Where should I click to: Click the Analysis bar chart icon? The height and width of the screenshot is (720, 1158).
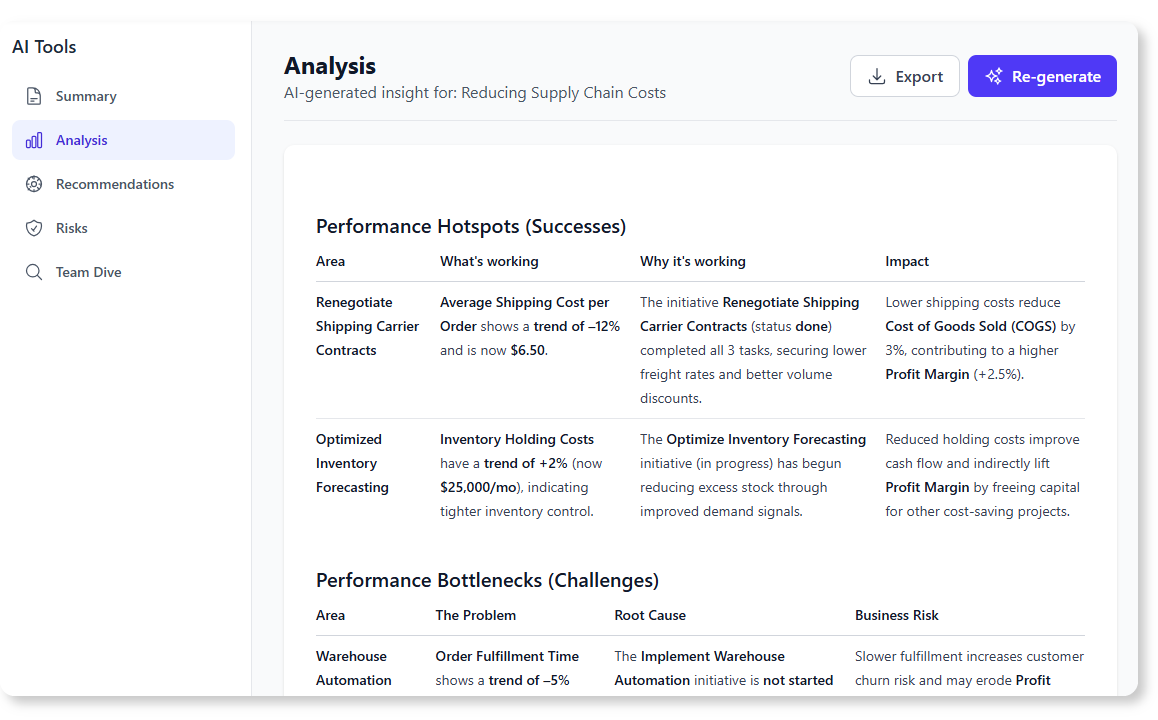pos(33,140)
